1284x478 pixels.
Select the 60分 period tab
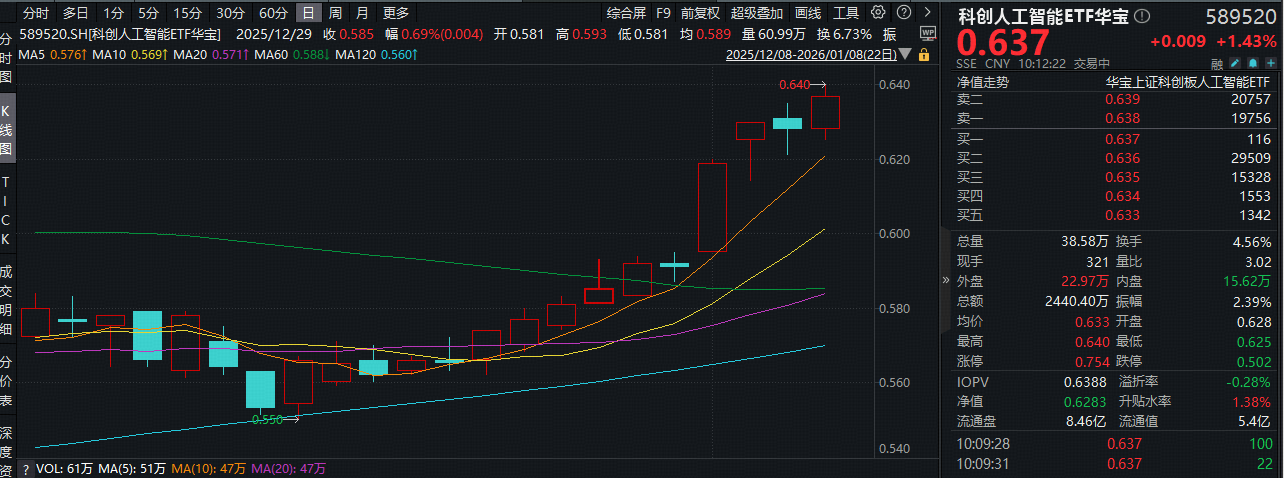point(273,13)
